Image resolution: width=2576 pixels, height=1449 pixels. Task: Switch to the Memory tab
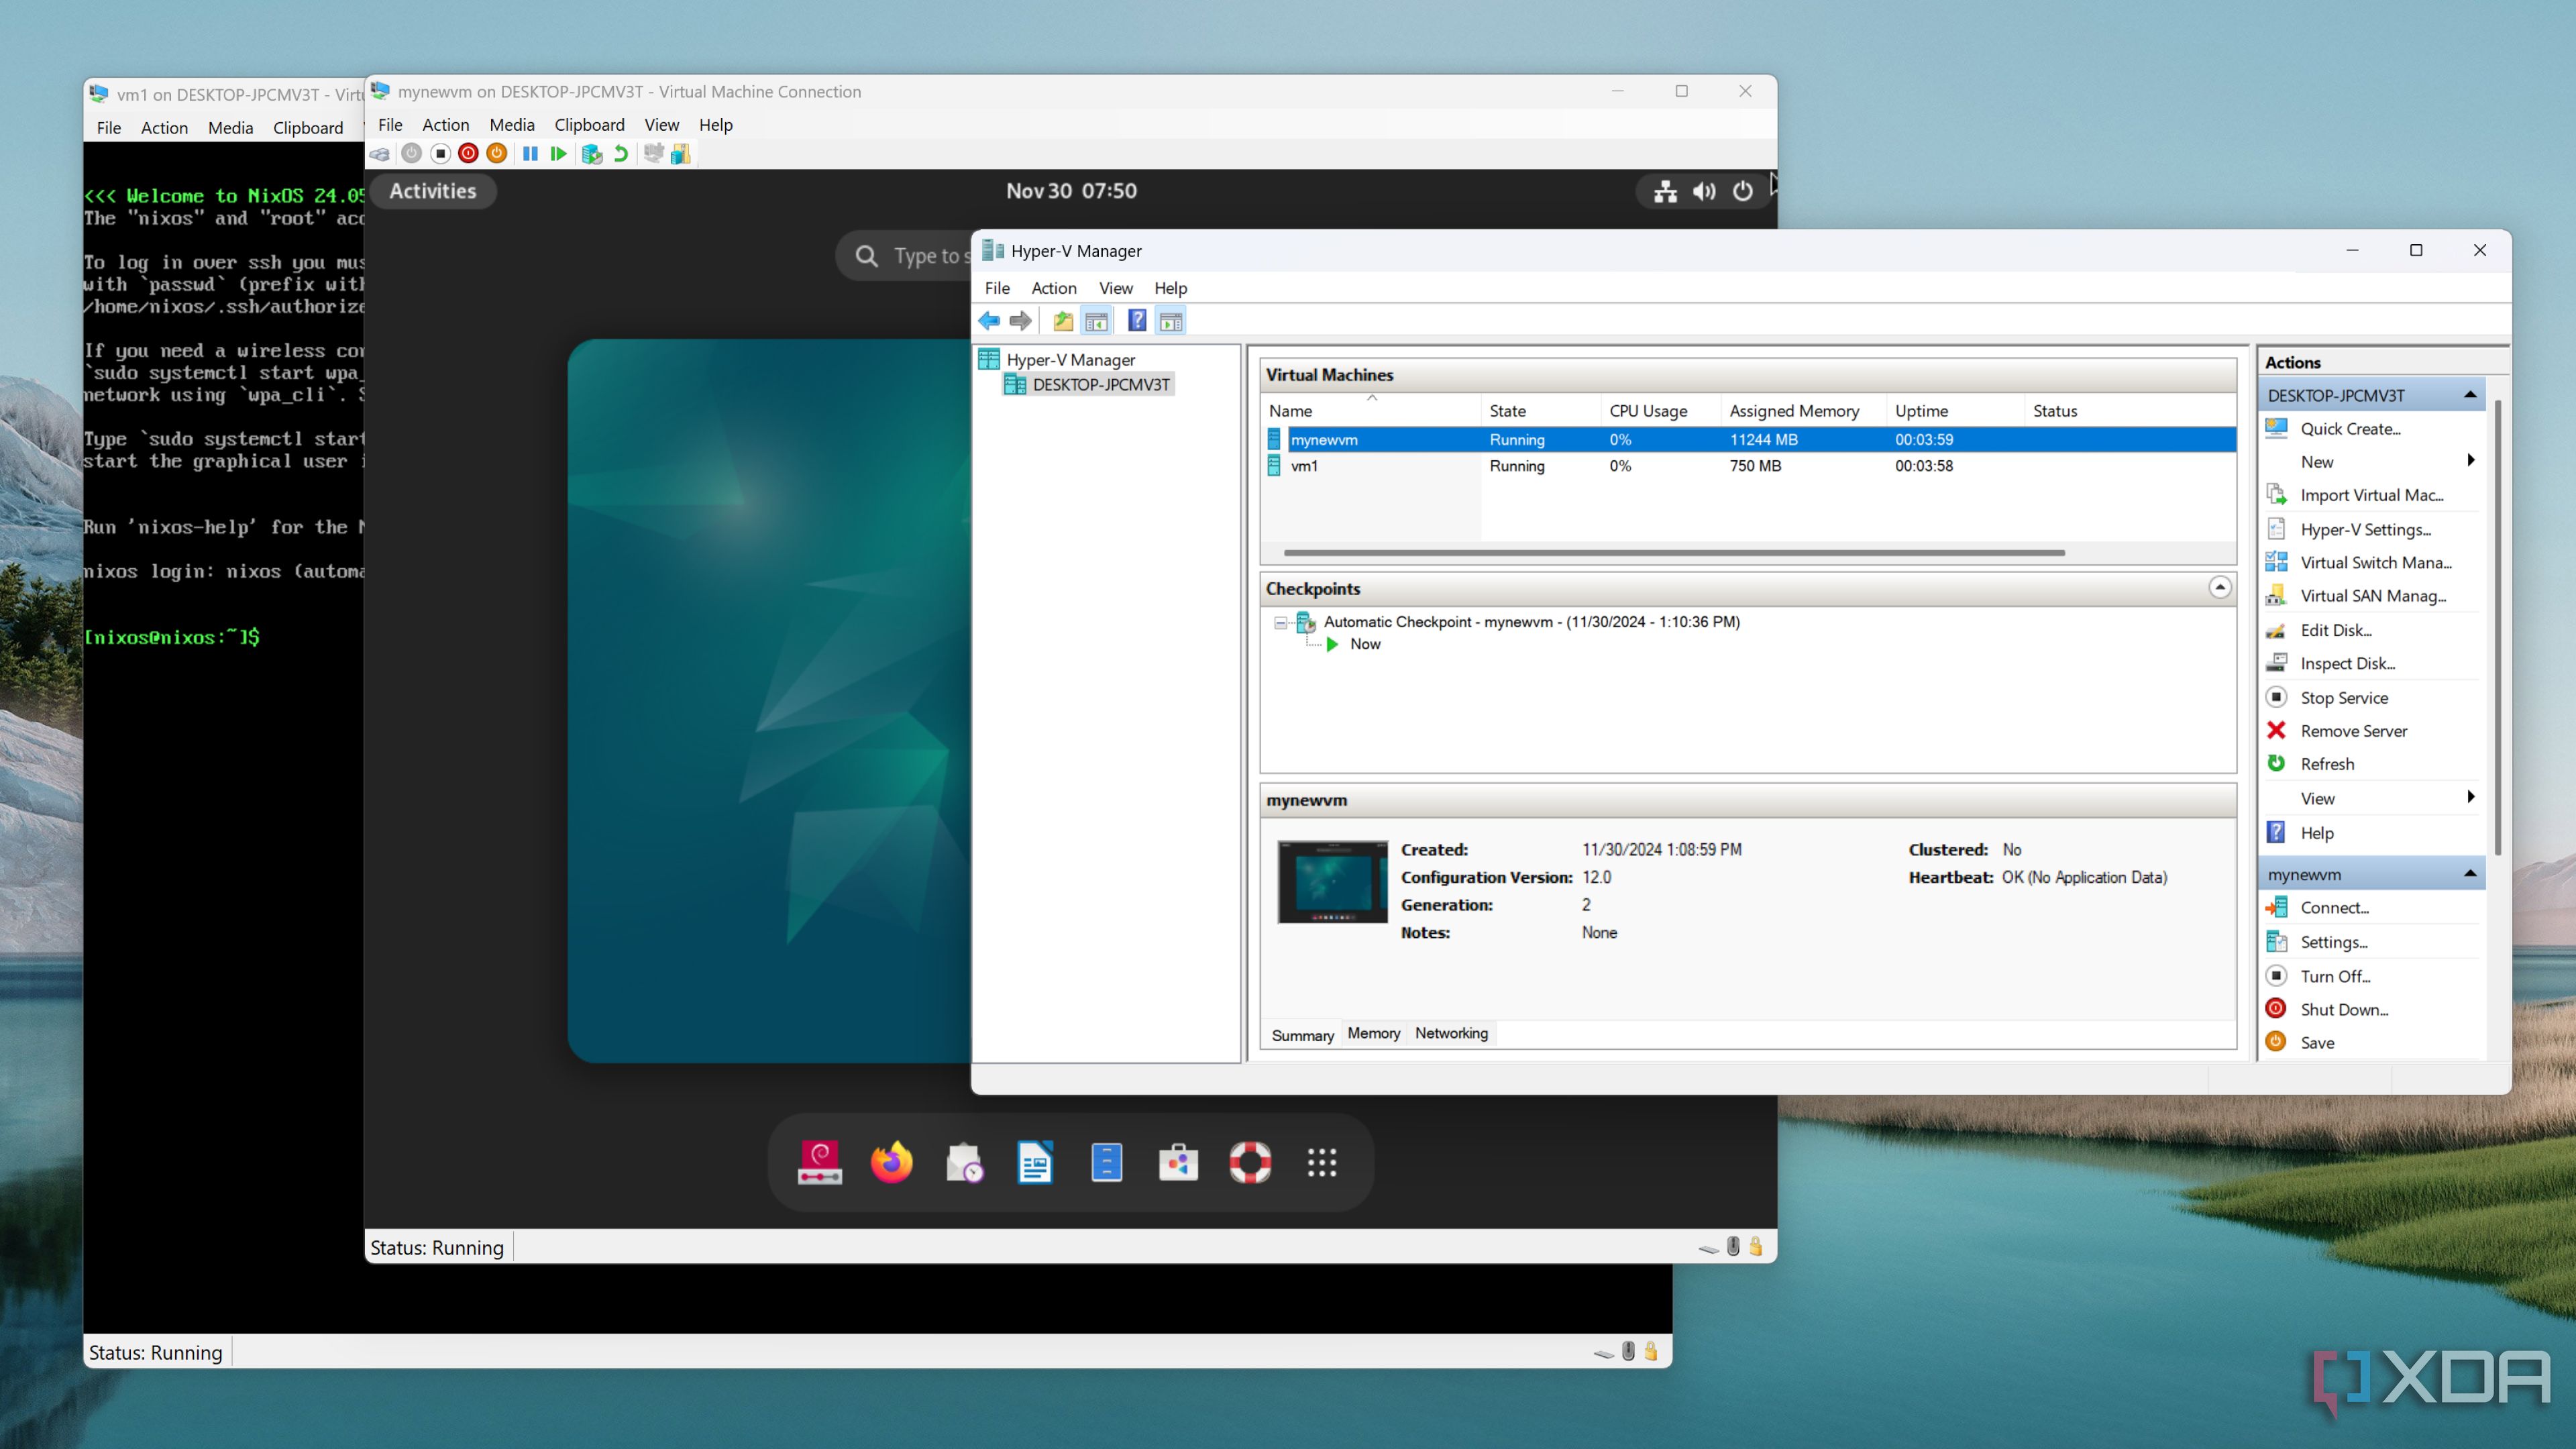click(1373, 1033)
